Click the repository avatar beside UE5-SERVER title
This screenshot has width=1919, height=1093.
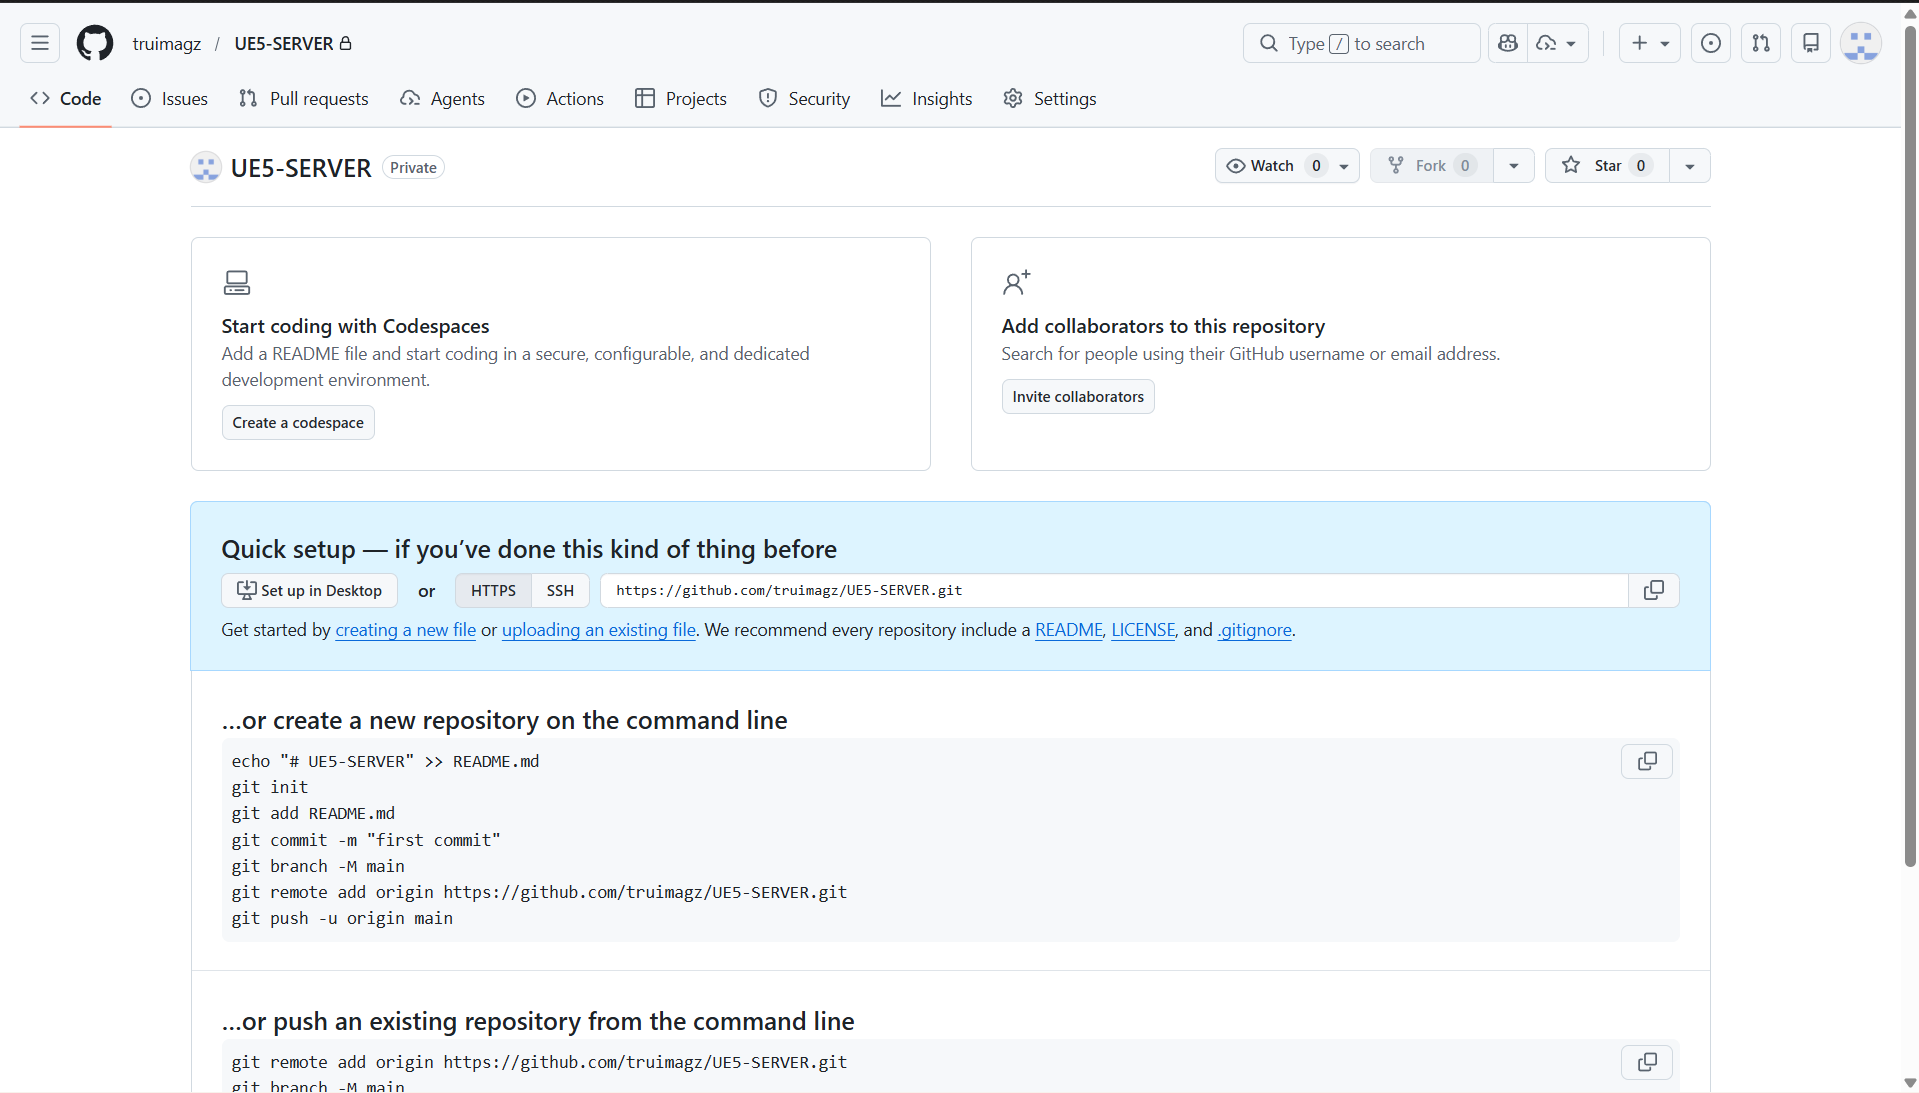click(x=206, y=167)
